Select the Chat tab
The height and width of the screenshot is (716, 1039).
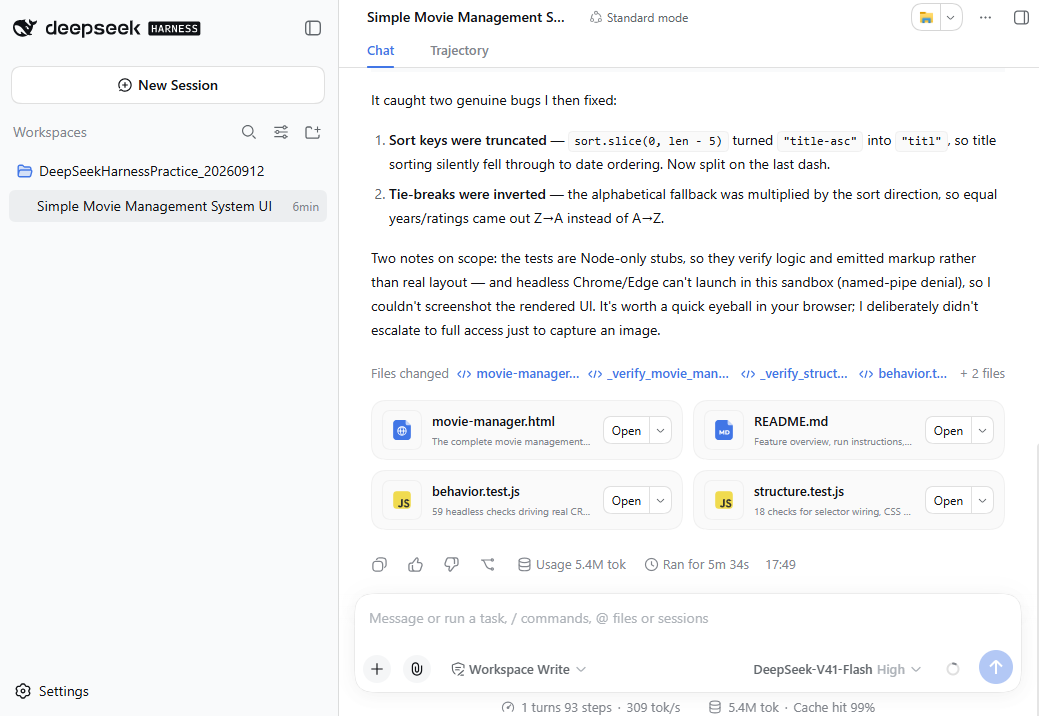(x=380, y=50)
